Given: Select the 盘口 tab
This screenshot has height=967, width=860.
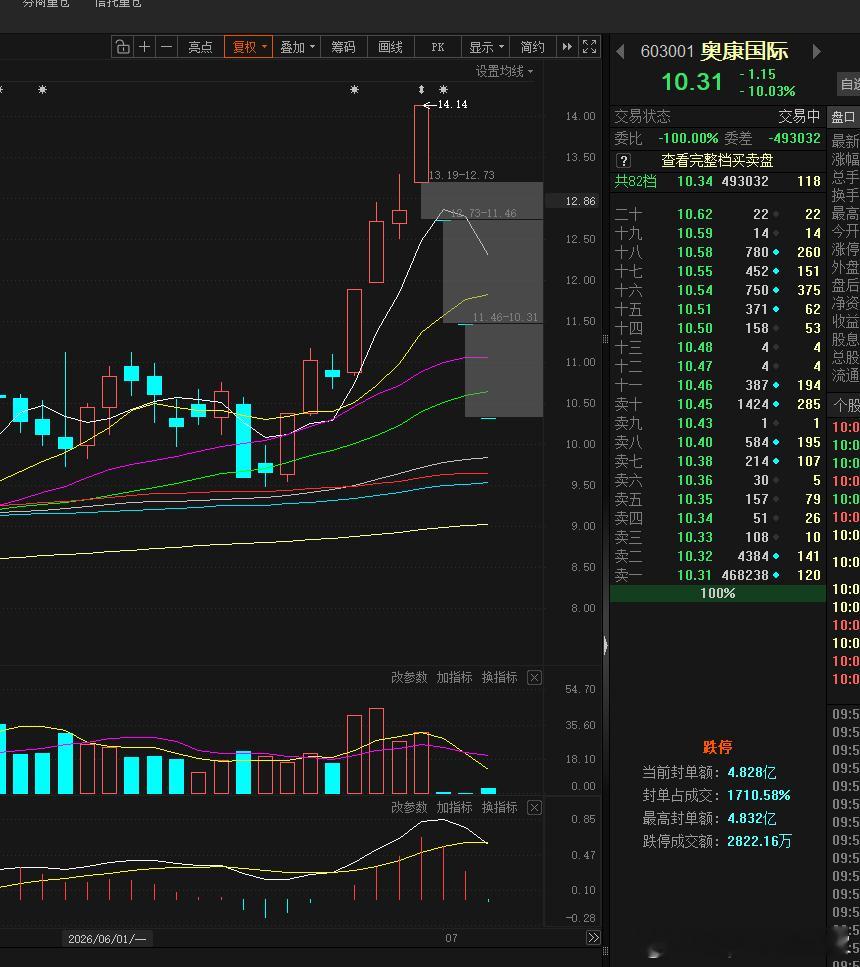Looking at the screenshot, I should click(843, 117).
